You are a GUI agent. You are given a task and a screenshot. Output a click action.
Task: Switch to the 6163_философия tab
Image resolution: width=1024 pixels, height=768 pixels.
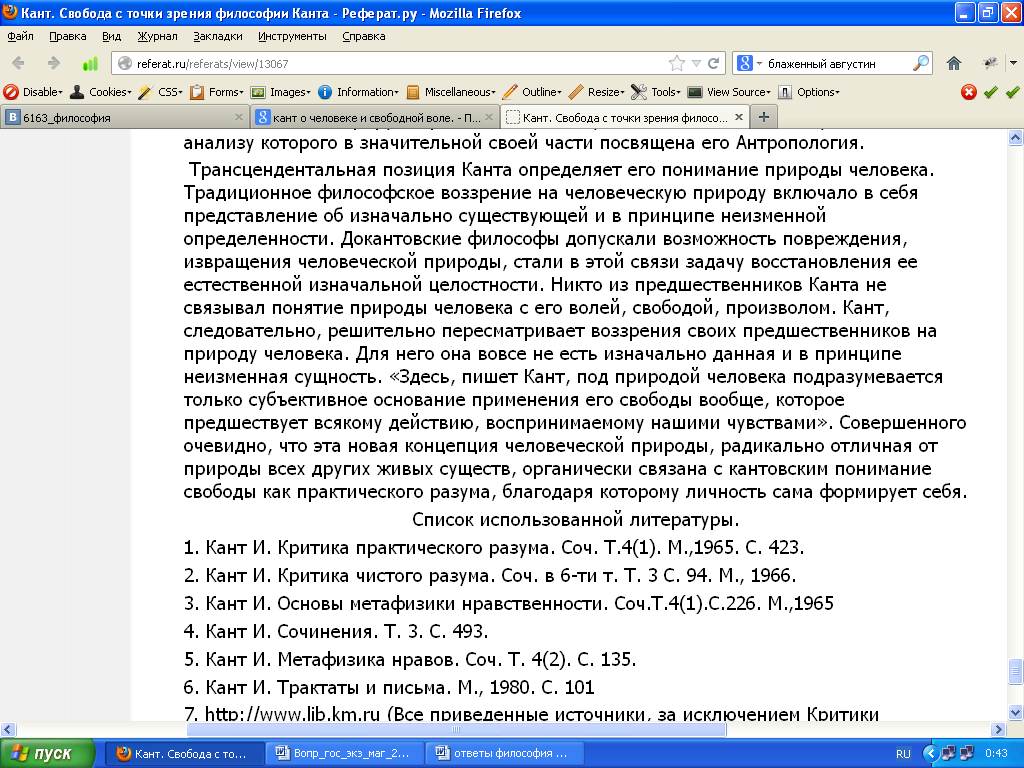124,118
